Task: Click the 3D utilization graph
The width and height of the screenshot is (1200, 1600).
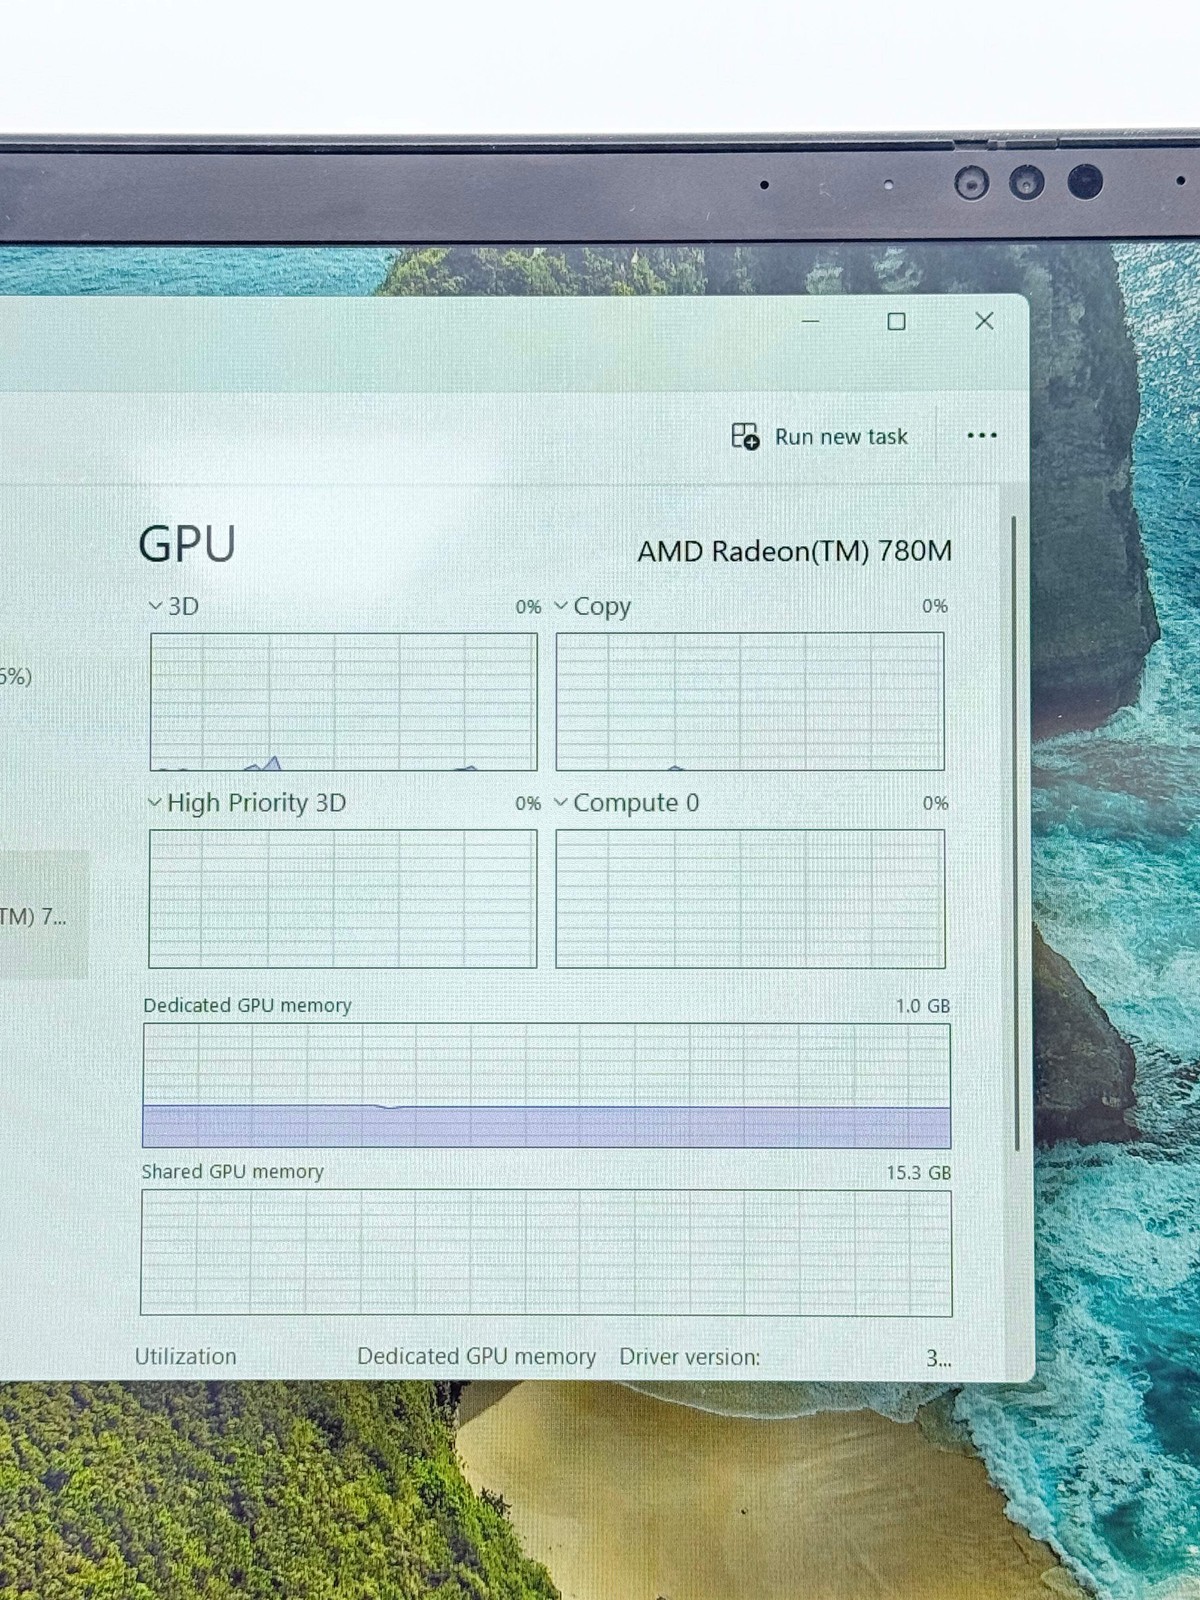Action: click(x=344, y=702)
